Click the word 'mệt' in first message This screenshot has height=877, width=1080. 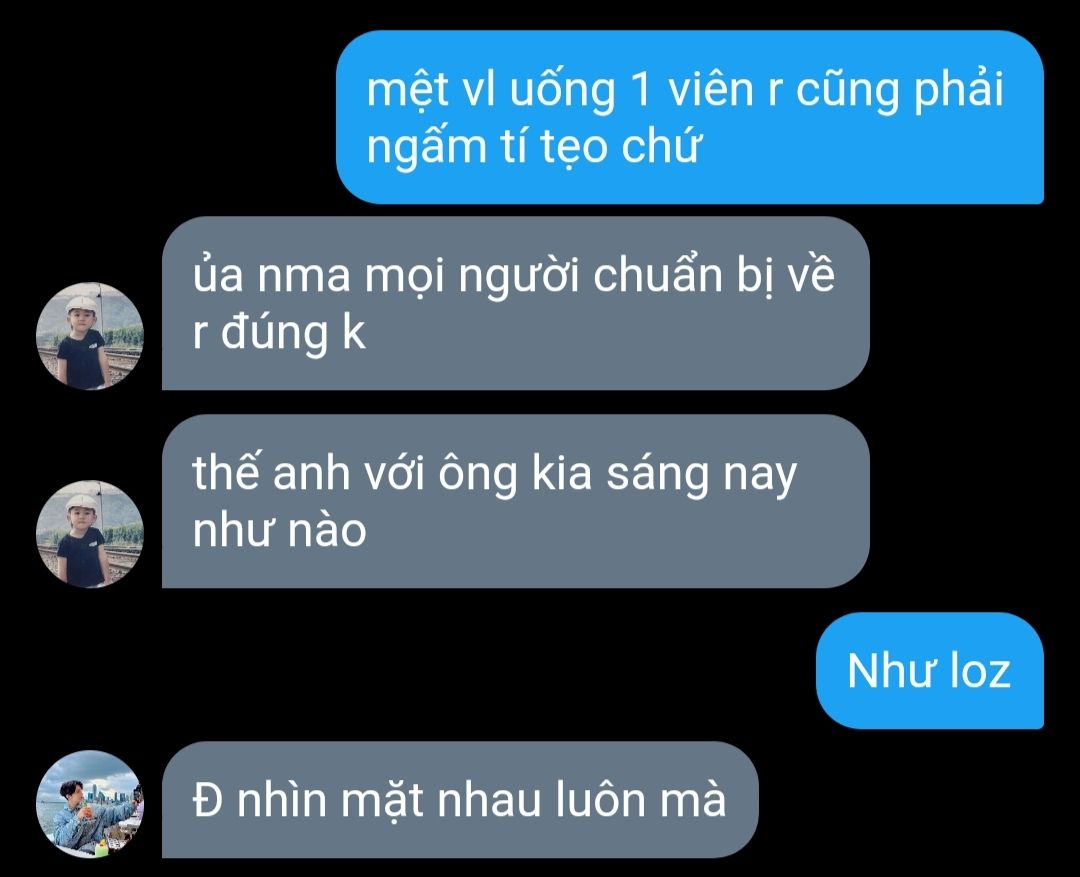click(408, 90)
